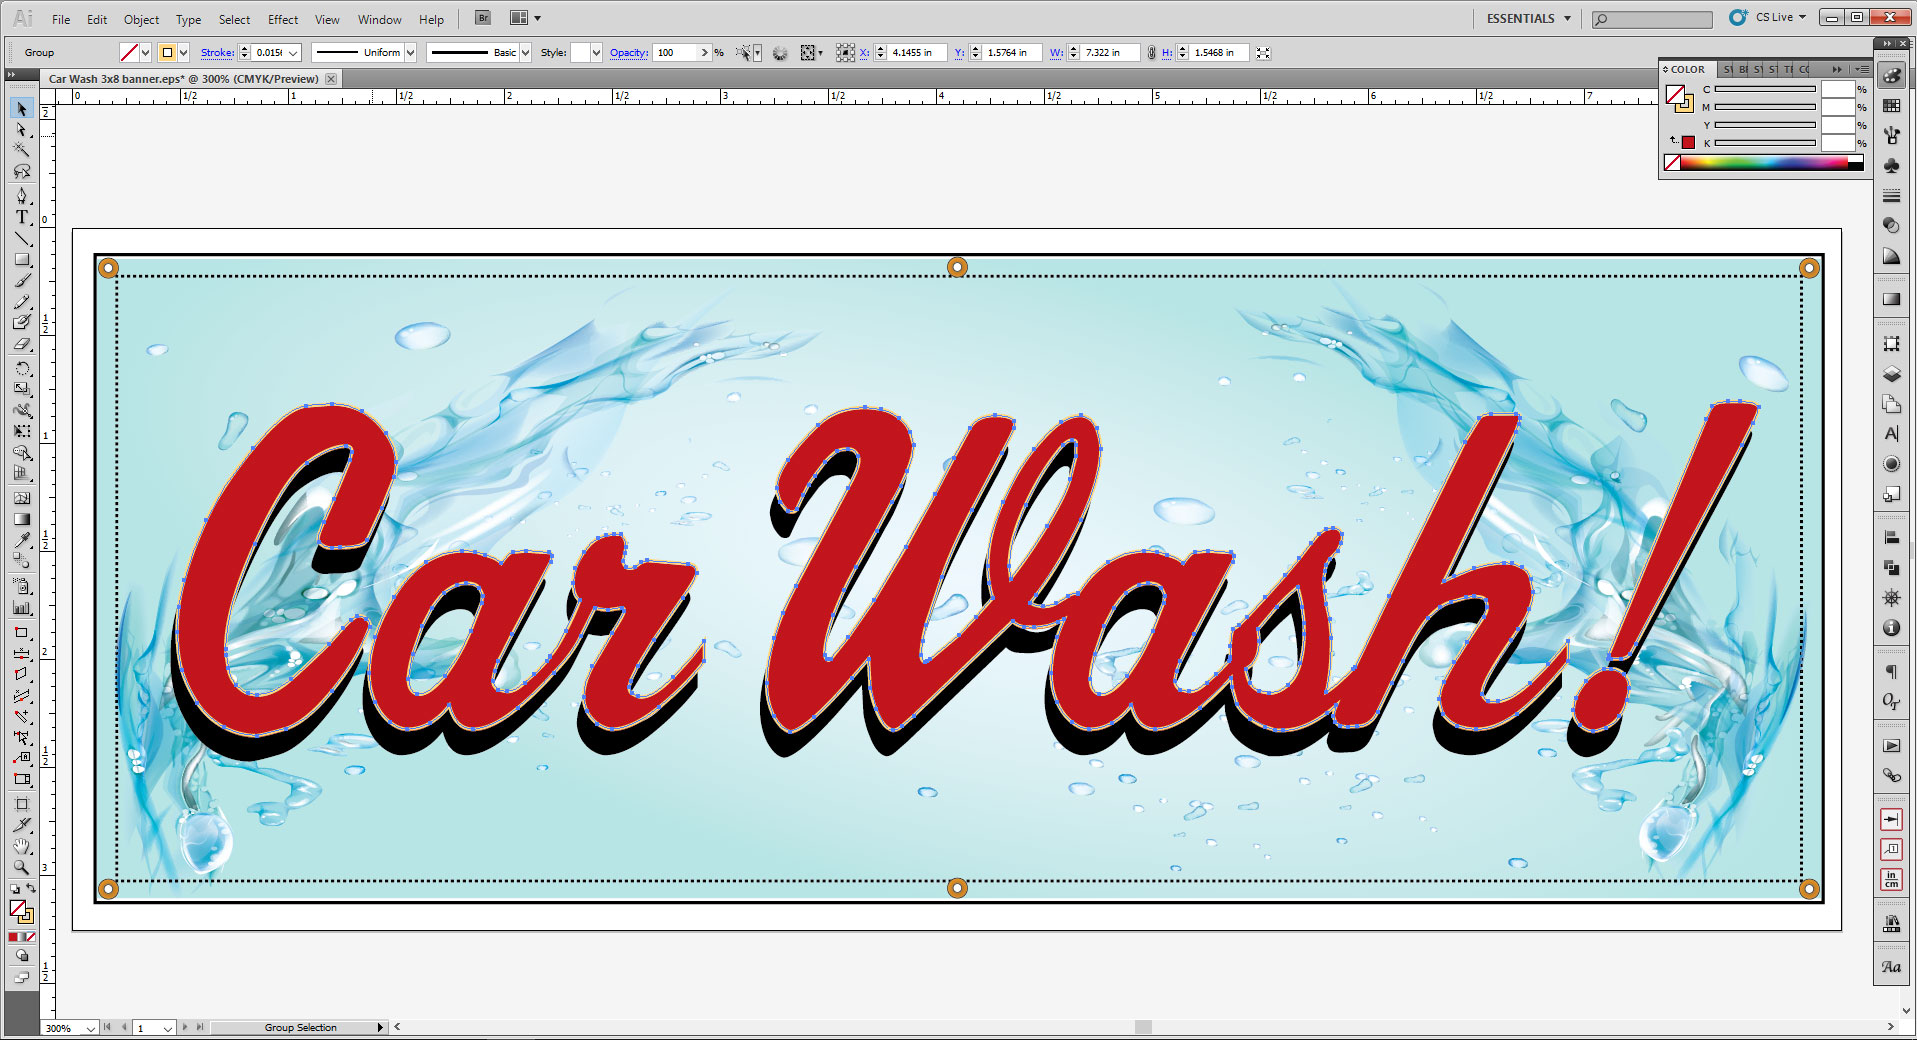Select the Eraser tool

22,345
